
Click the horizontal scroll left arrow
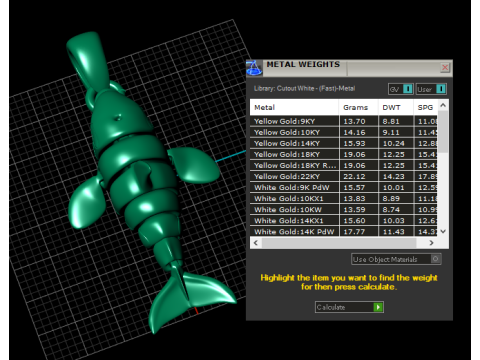[x=256, y=243]
